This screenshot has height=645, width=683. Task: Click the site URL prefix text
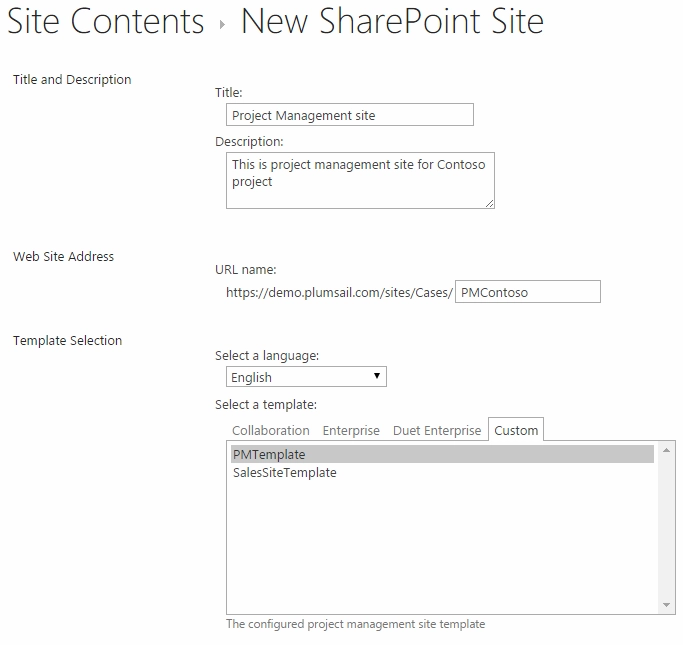coord(339,292)
